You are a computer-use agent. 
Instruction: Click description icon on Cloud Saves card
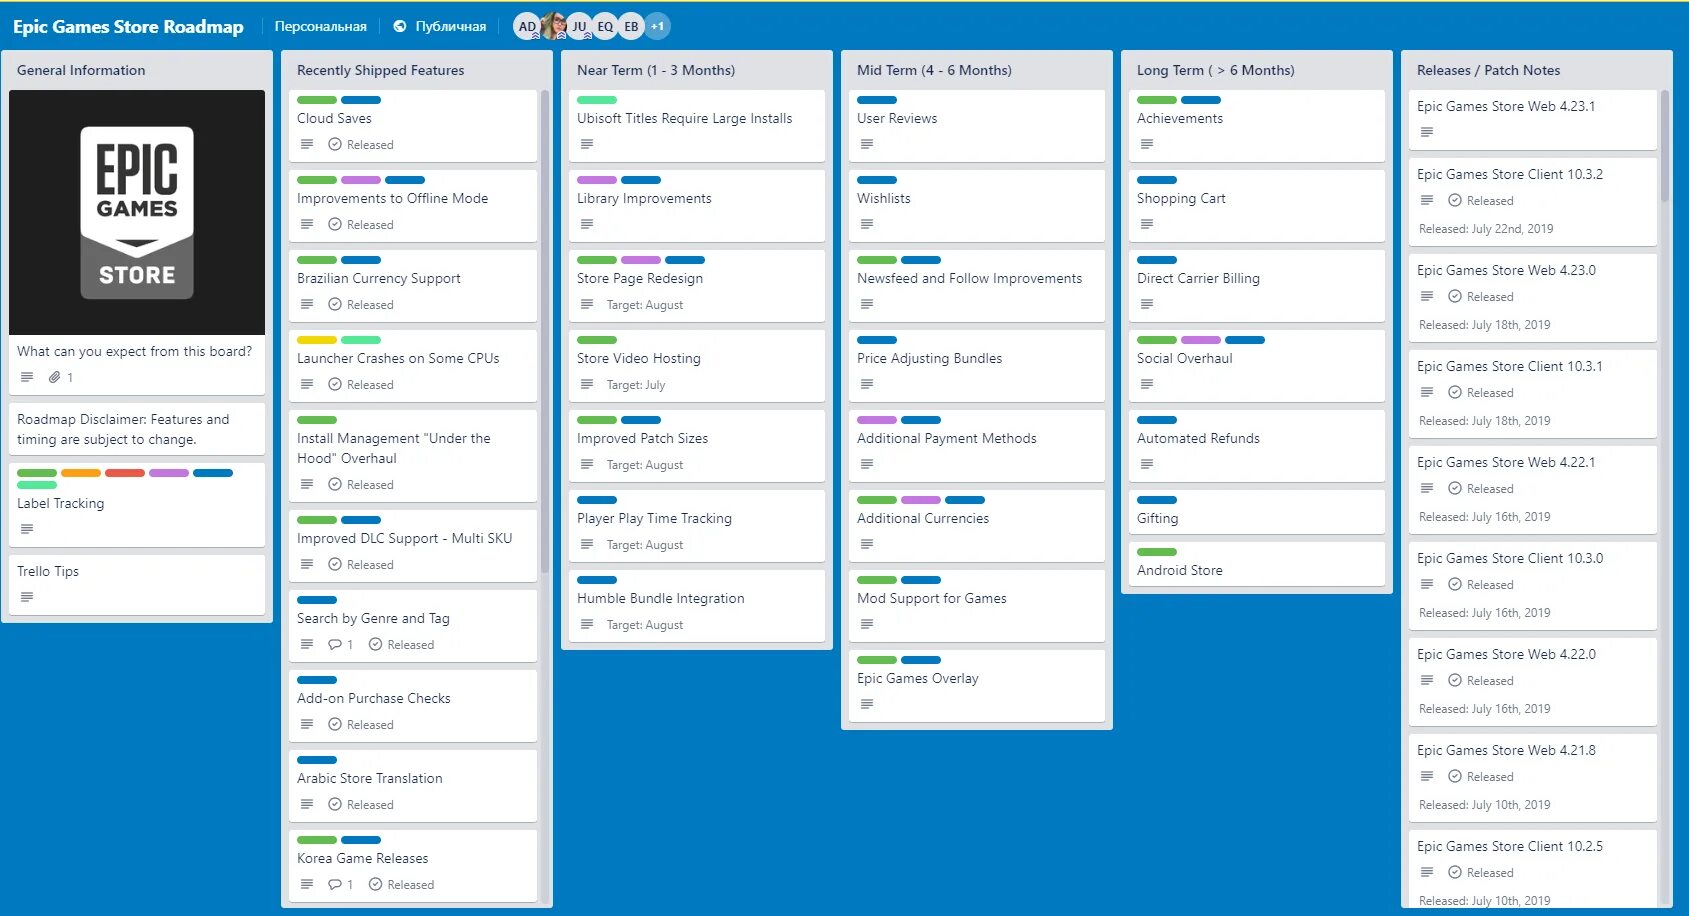[x=307, y=145]
